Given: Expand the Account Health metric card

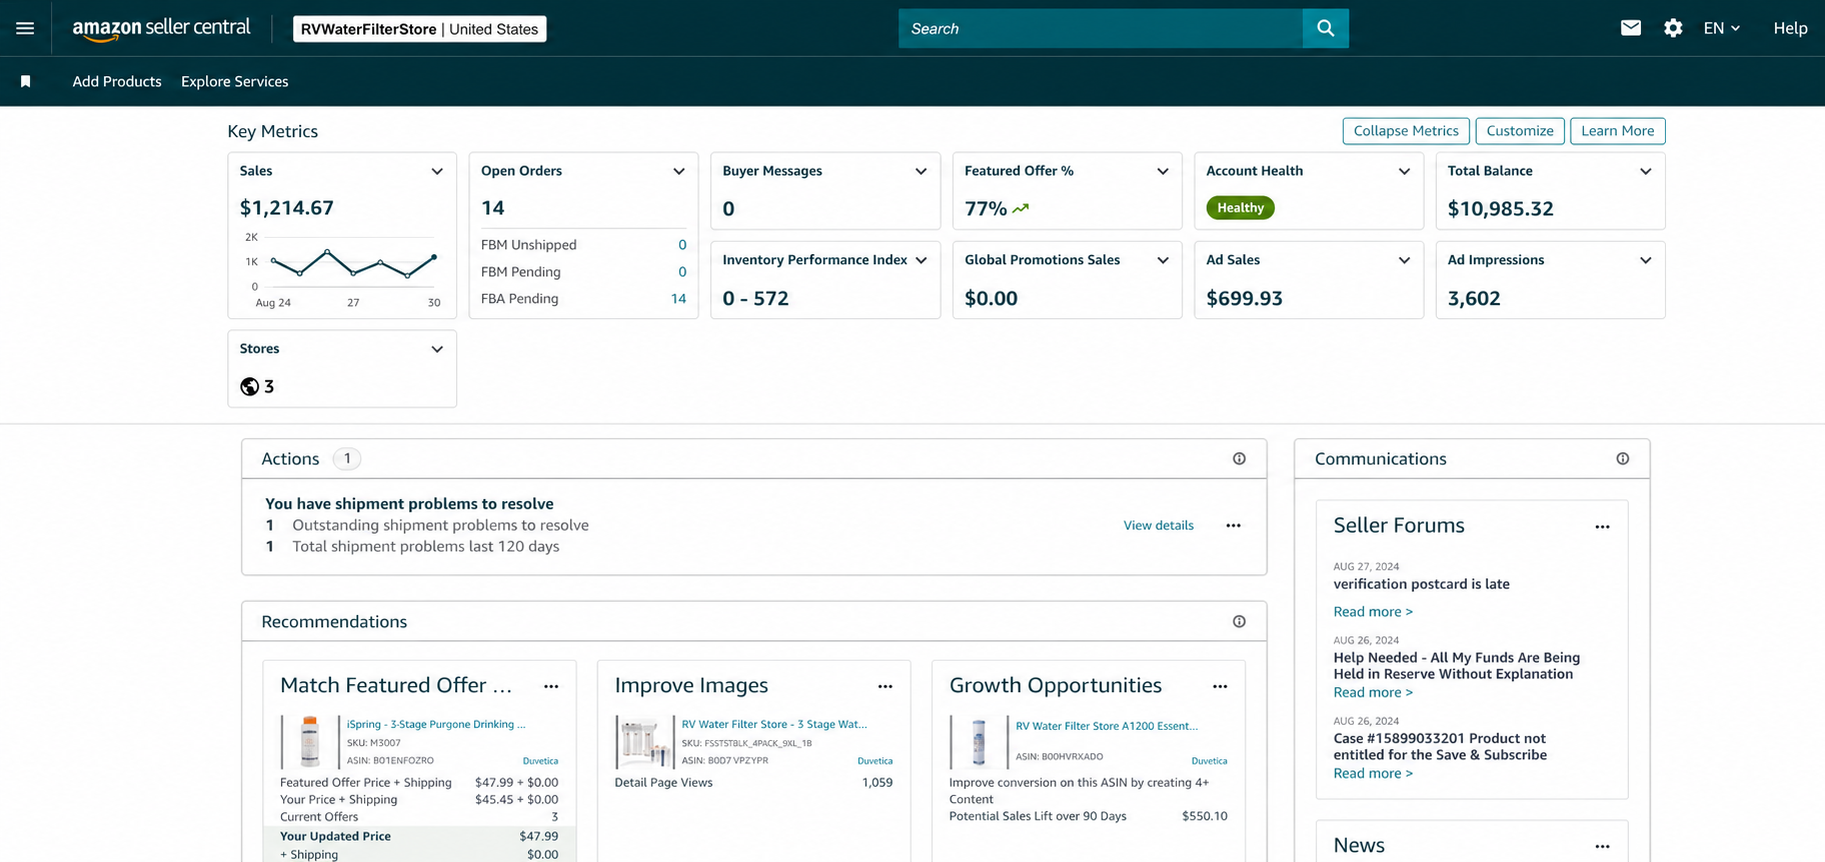Looking at the screenshot, I should pos(1404,171).
